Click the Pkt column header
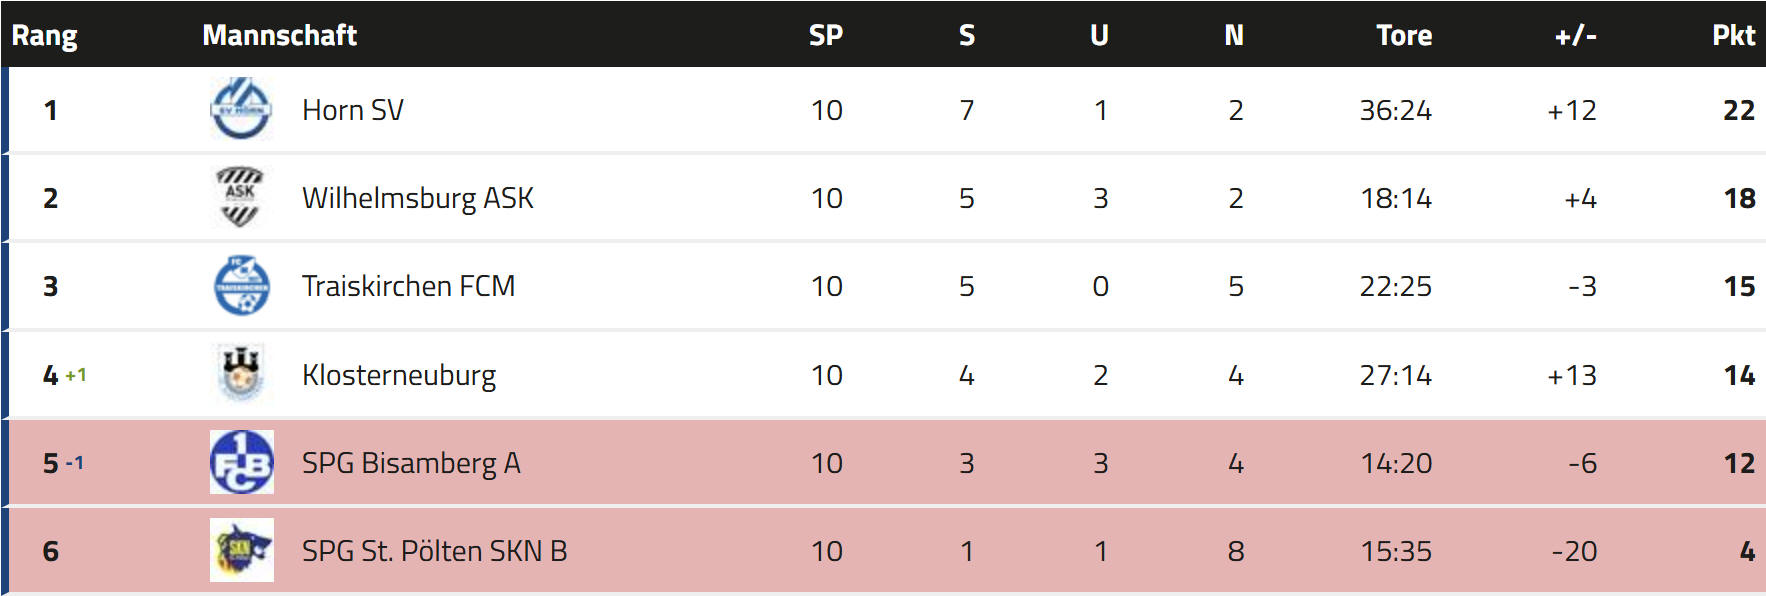 click(x=1732, y=35)
